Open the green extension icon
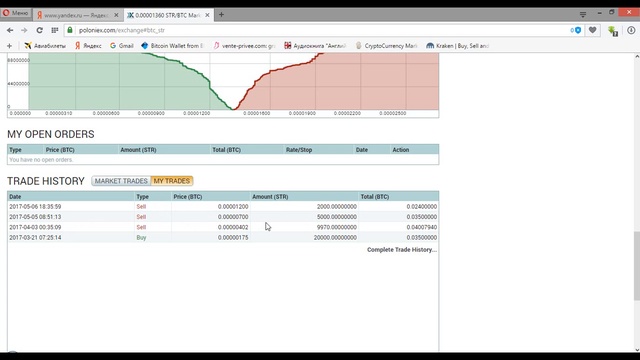Image resolution: width=640 pixels, height=360 pixels. click(613, 31)
